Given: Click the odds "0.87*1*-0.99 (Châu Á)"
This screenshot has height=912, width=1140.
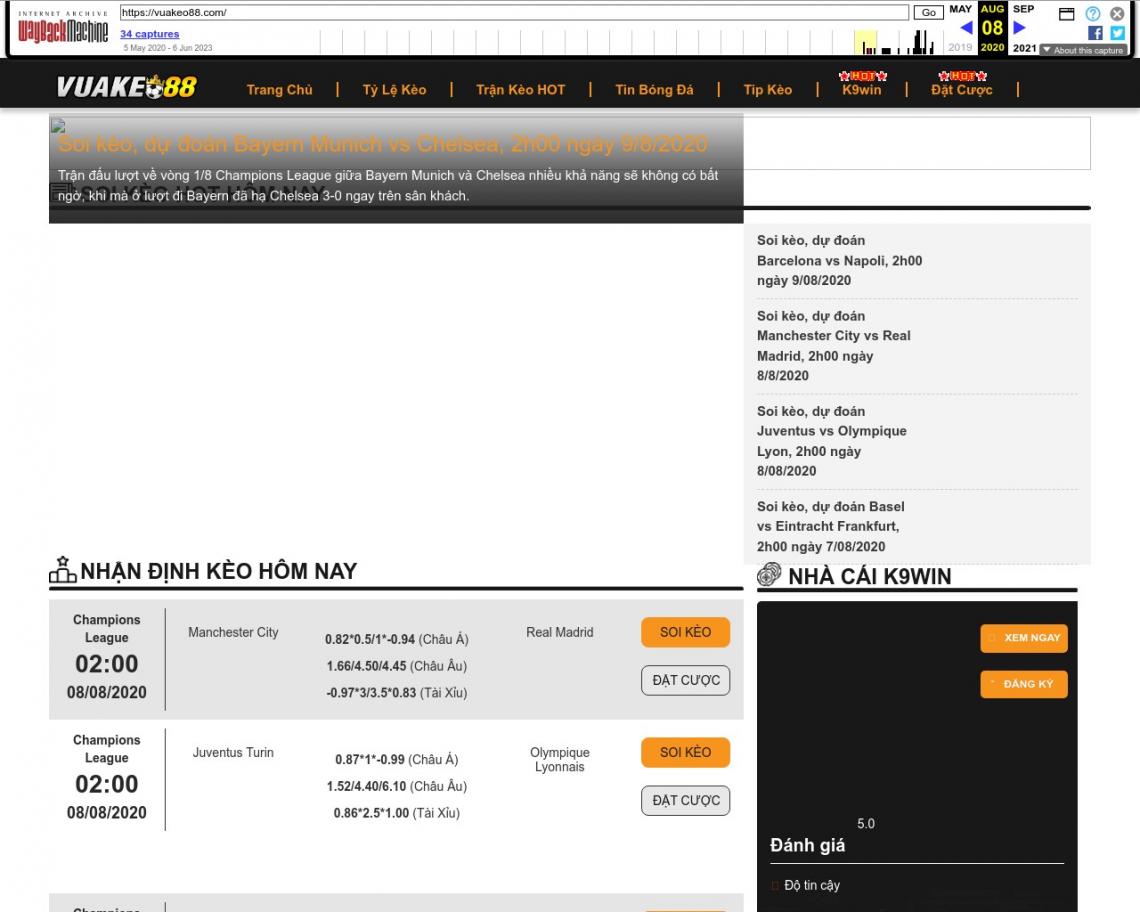Looking at the screenshot, I should (x=397, y=759).
